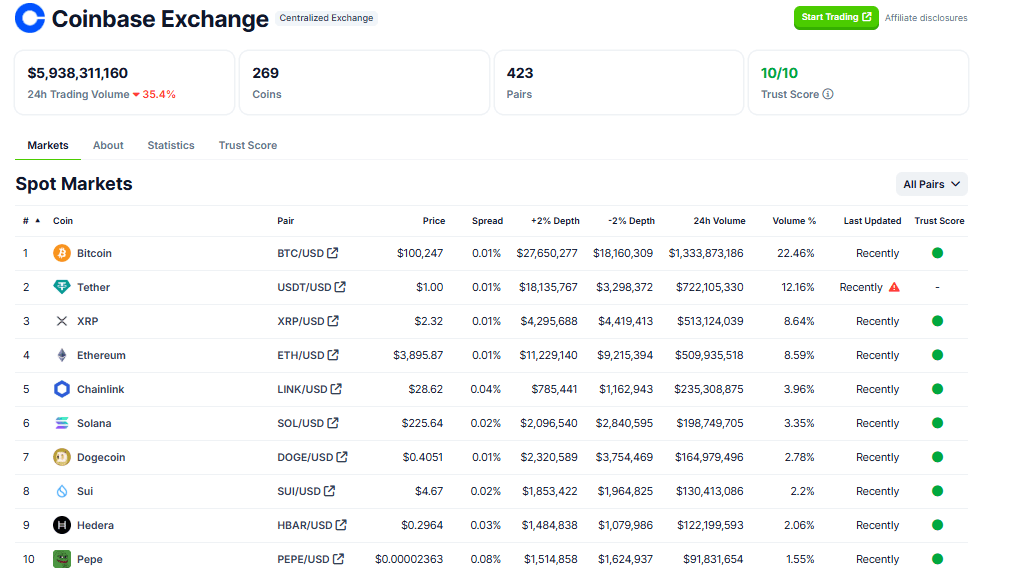Open the Affiliate disclosures link
The height and width of the screenshot is (574, 1017).
pos(926,18)
